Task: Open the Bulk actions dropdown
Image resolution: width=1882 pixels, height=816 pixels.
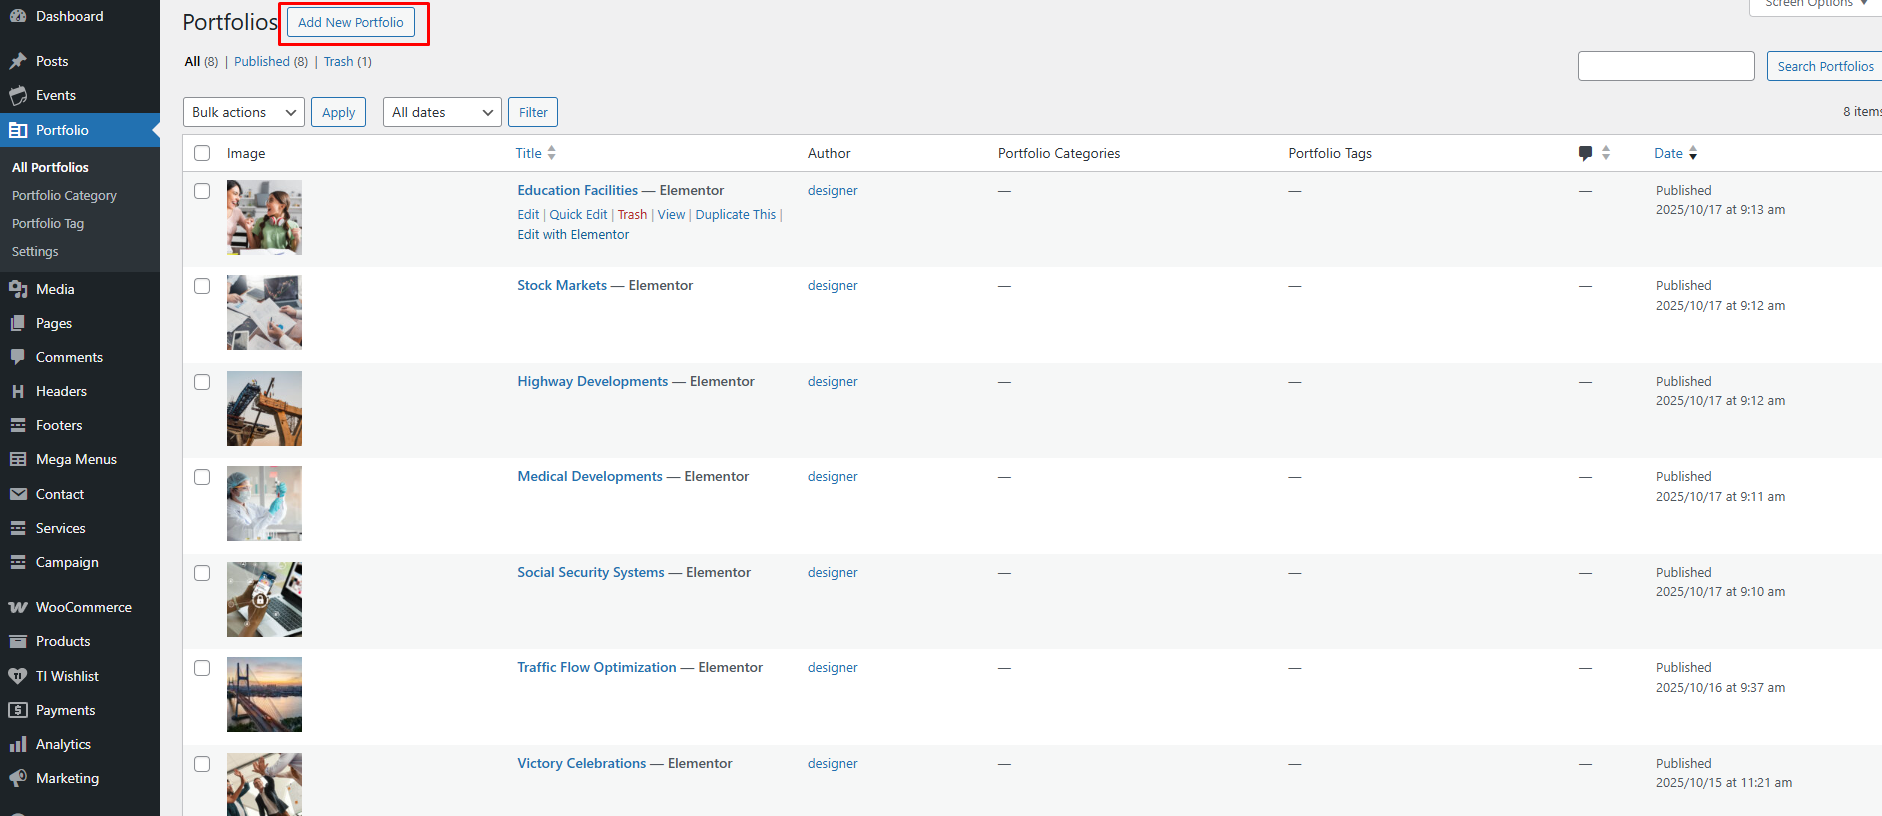Action: pos(244,112)
